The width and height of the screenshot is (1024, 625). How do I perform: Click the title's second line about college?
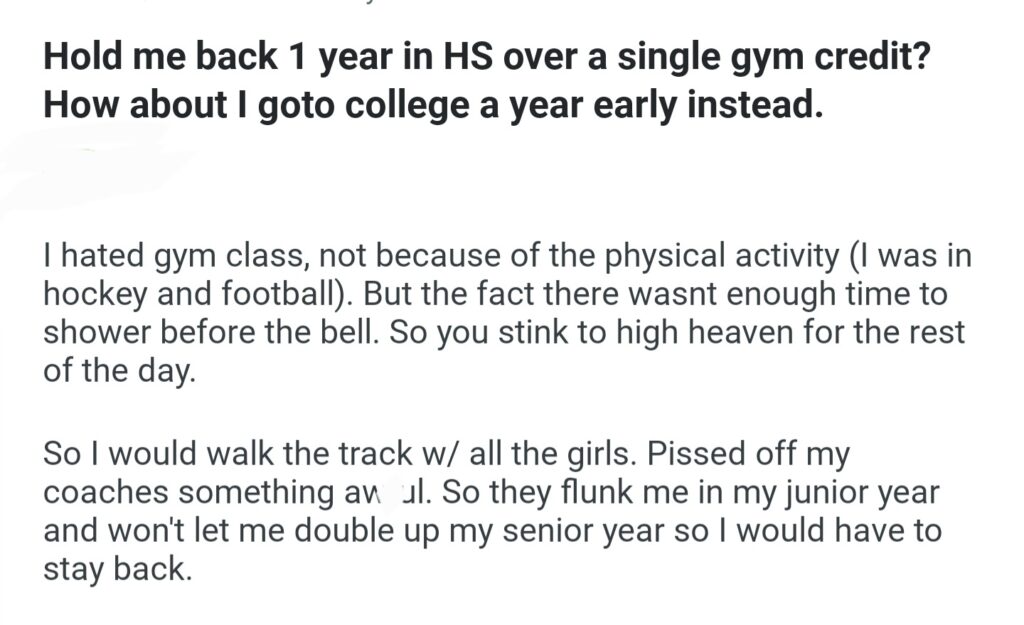pyautogui.click(x=433, y=105)
